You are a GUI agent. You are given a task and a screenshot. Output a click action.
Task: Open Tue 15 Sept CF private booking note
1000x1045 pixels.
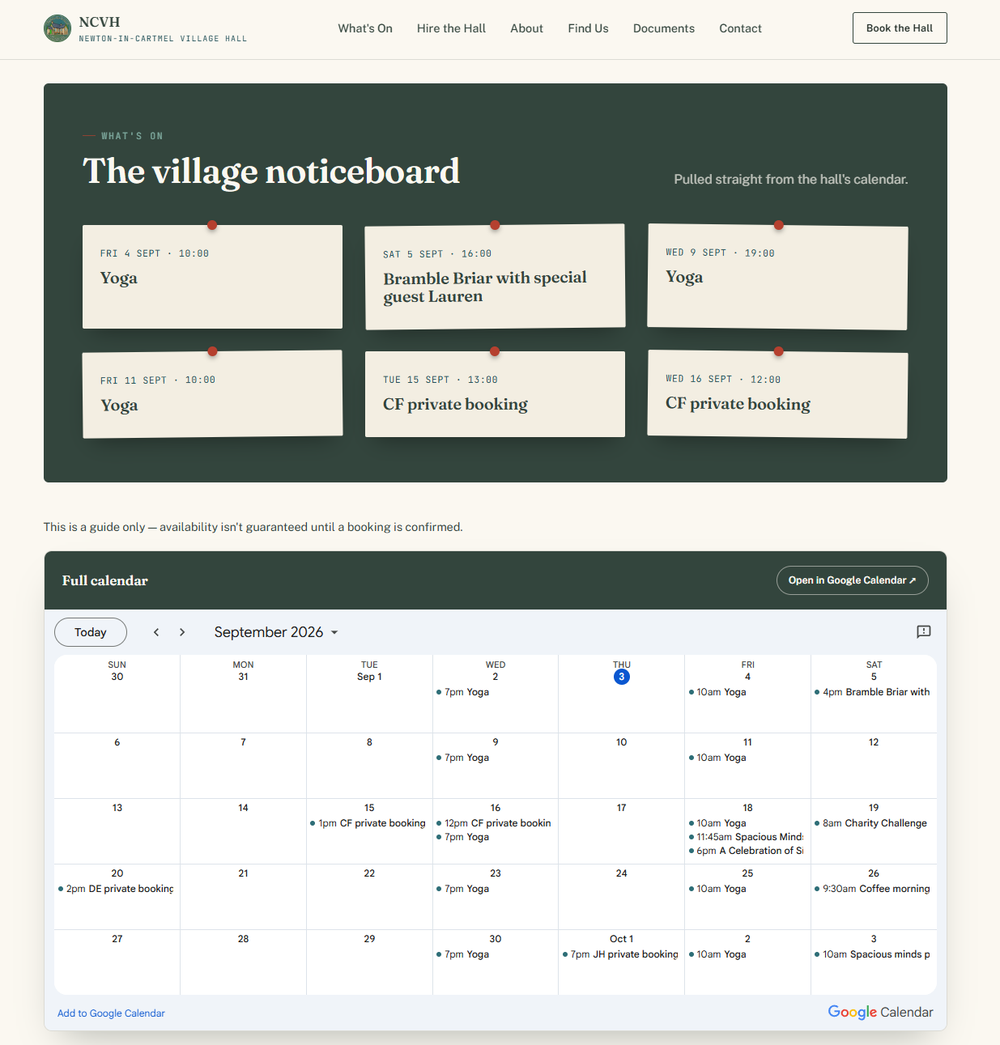click(495, 395)
